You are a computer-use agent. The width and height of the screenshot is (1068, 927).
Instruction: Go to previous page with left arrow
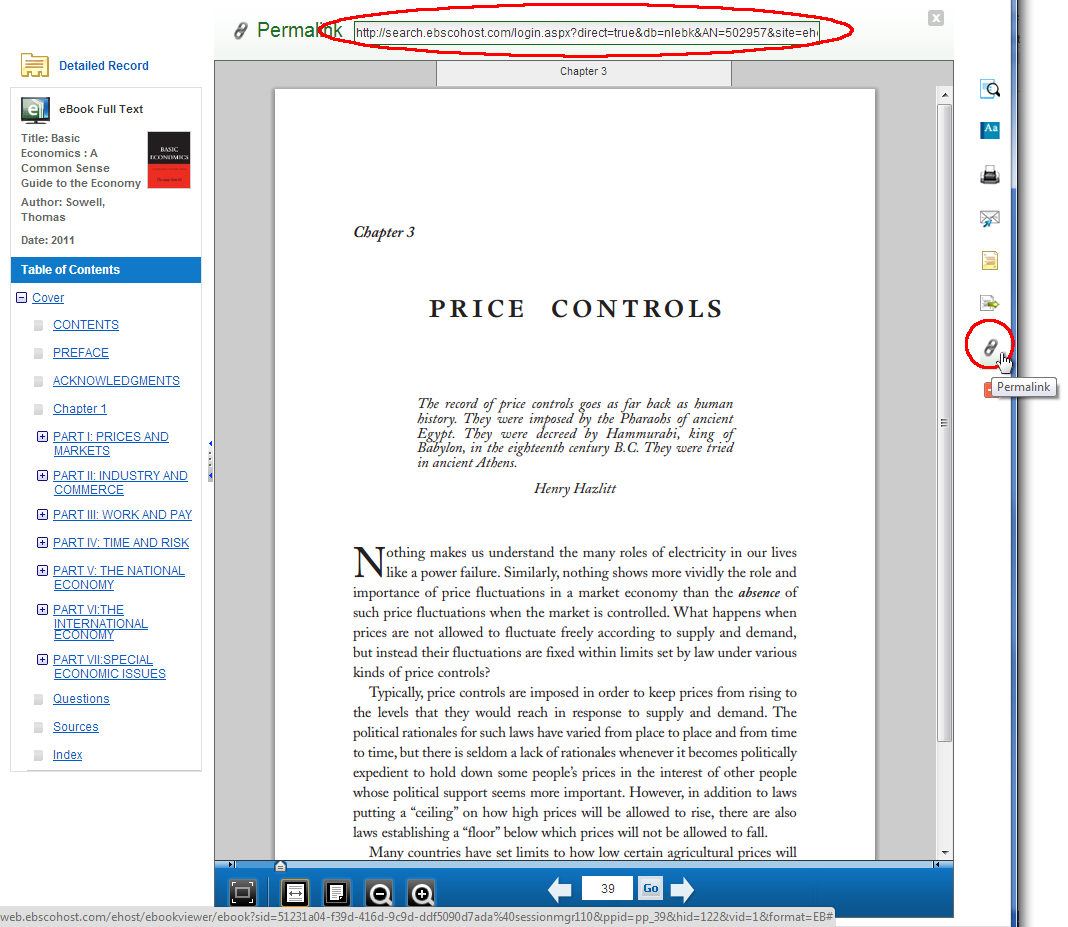[560, 890]
